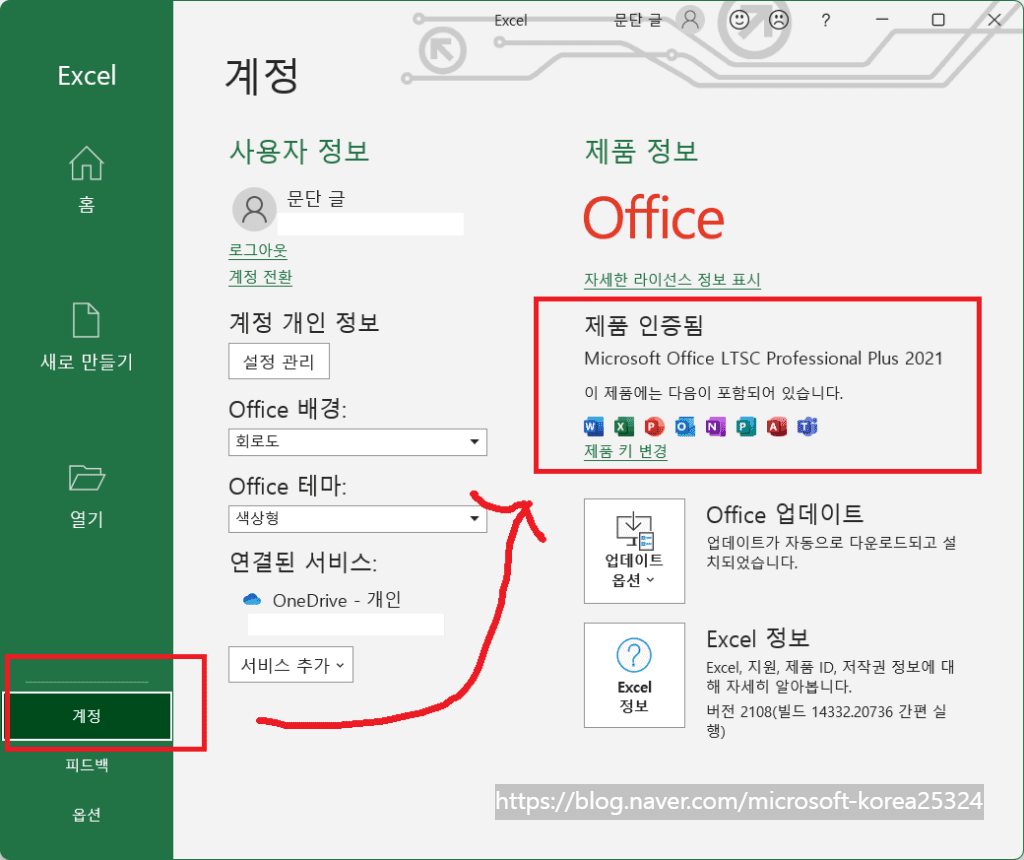Click the smiley feedback icon in title bar
The image size is (1024, 860).
739,19
